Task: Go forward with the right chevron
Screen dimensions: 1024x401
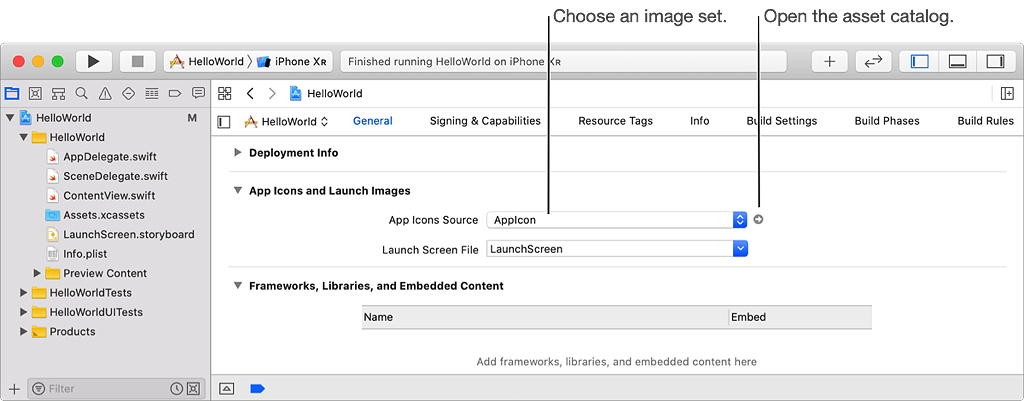Action: click(272, 93)
